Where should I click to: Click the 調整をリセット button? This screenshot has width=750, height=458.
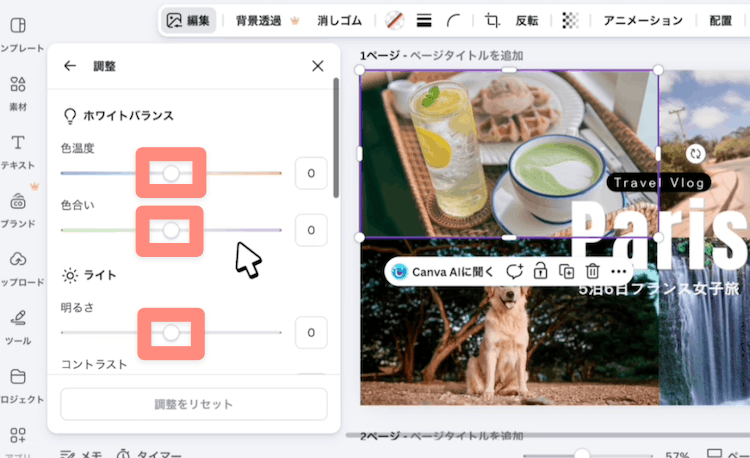point(194,404)
